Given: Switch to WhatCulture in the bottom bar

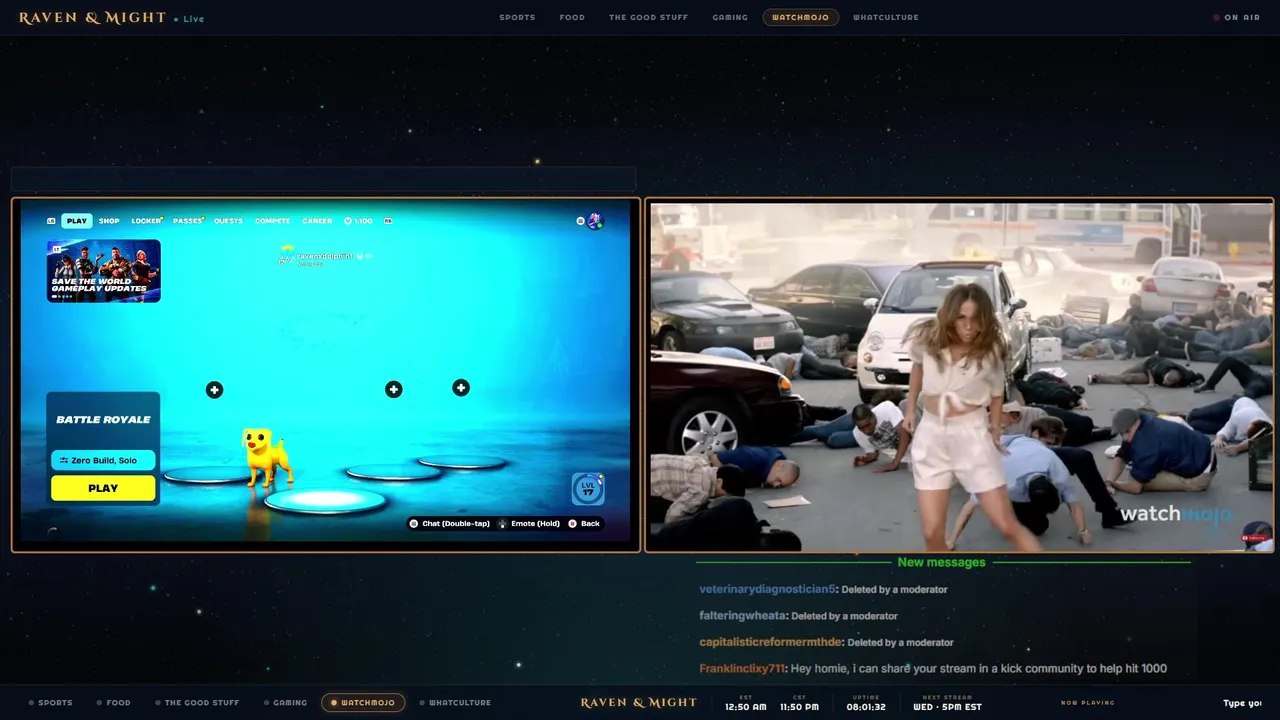Looking at the screenshot, I should (x=455, y=703).
